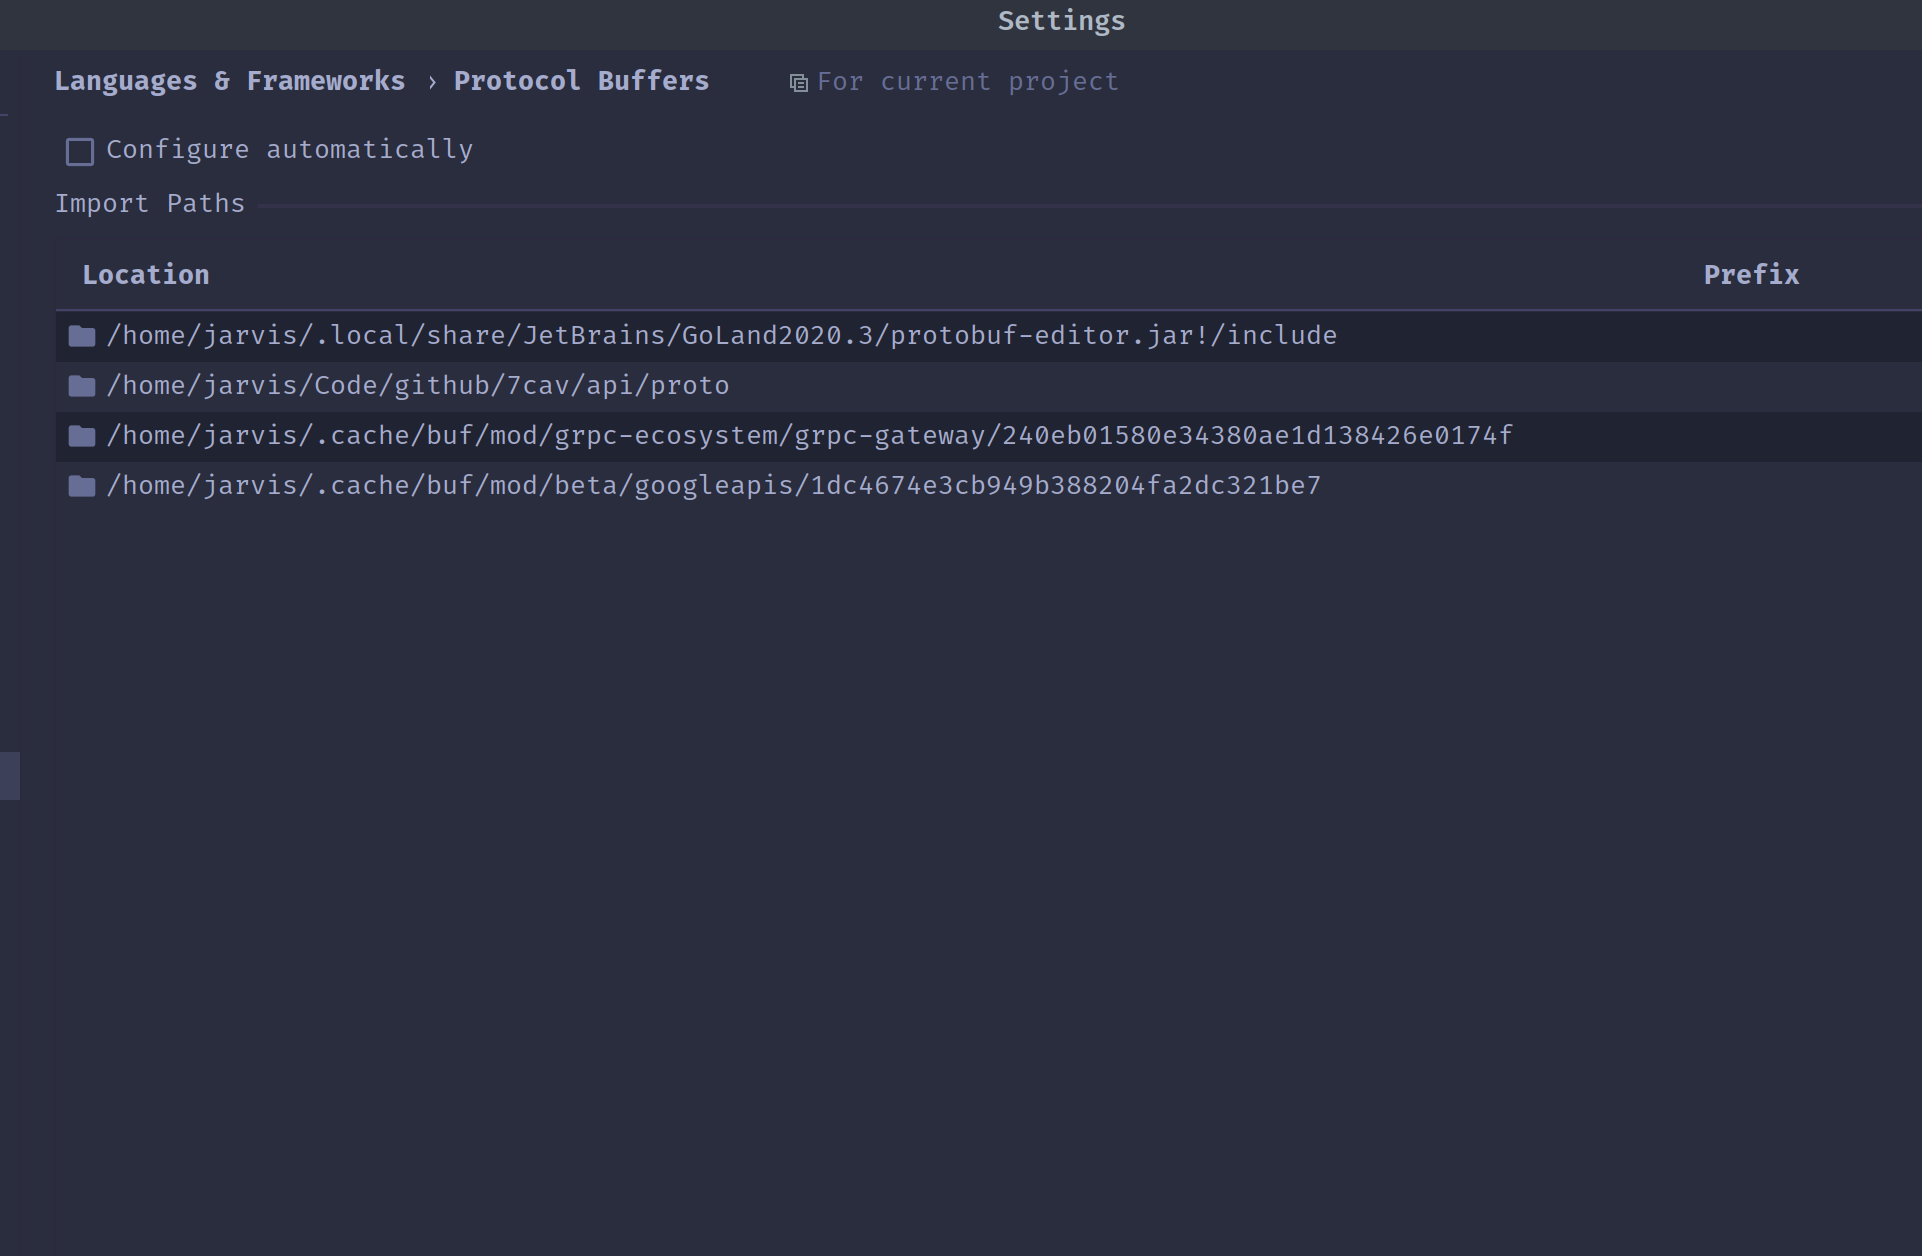The image size is (1922, 1256).
Task: Click the breadcrumb separator chevron after Languages & Frameworks
Action: coord(430,81)
